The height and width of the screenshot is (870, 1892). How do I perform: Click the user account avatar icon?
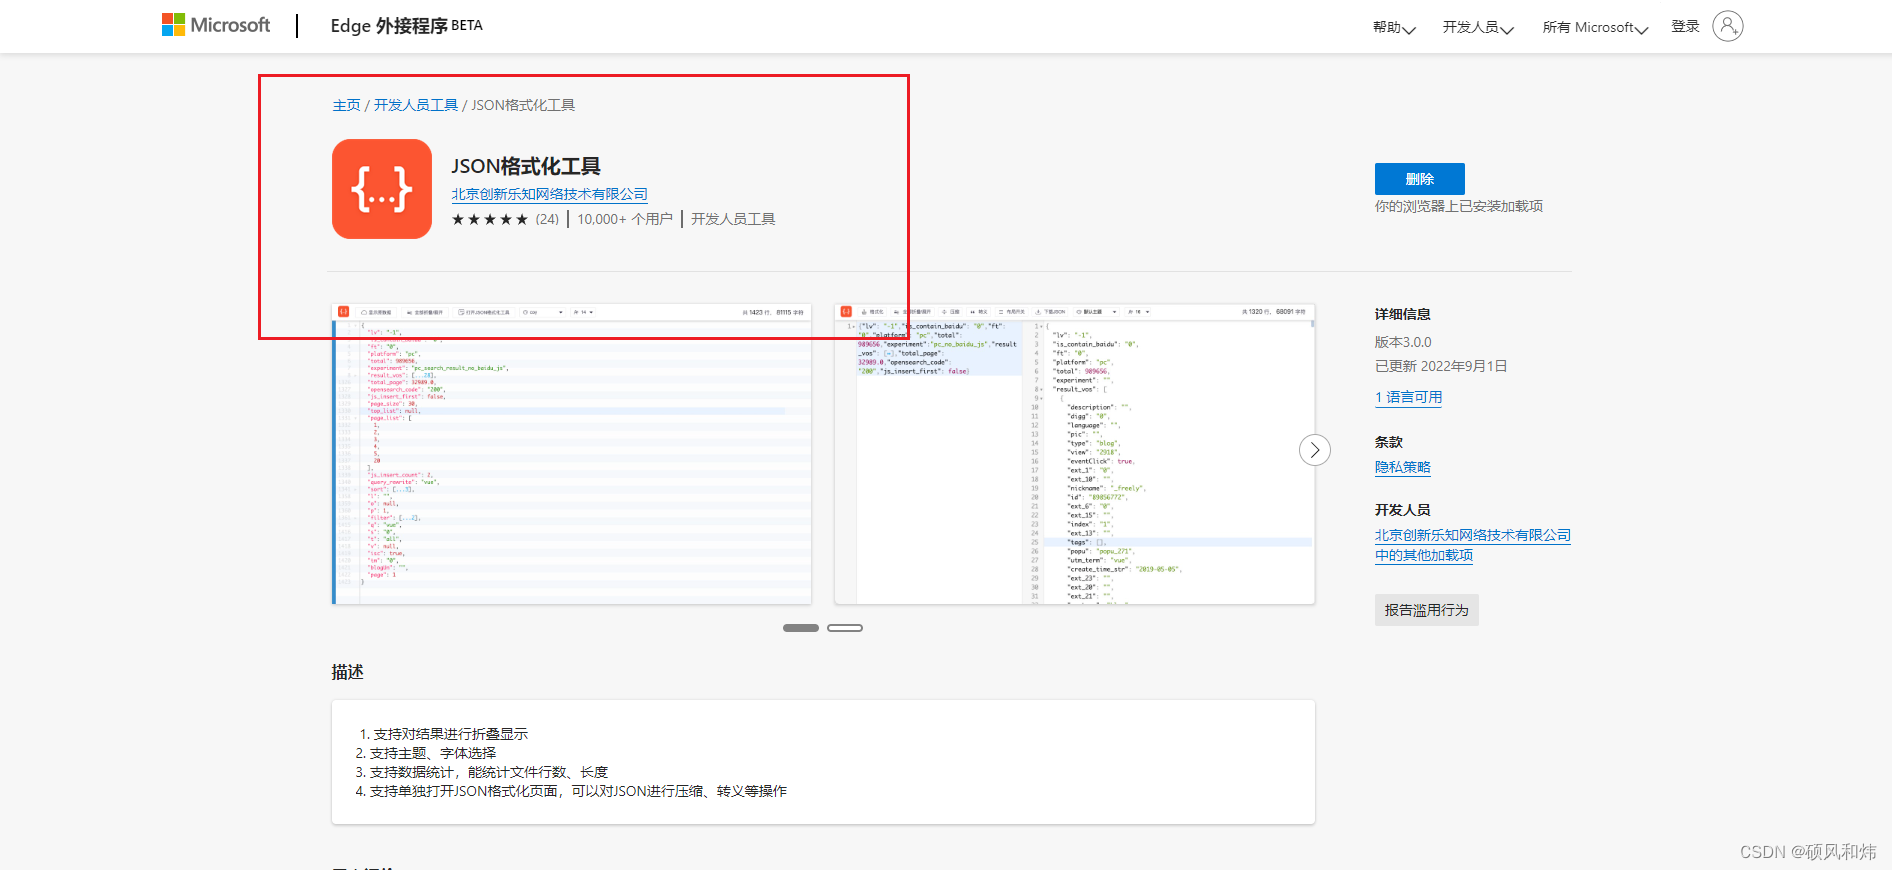click(1728, 26)
